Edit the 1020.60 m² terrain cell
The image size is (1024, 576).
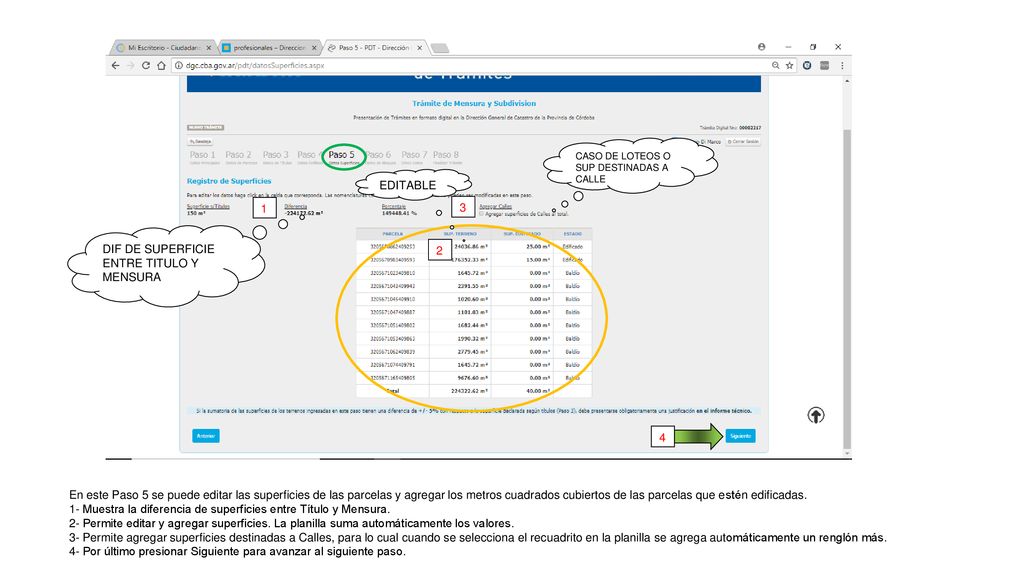tap(460, 299)
